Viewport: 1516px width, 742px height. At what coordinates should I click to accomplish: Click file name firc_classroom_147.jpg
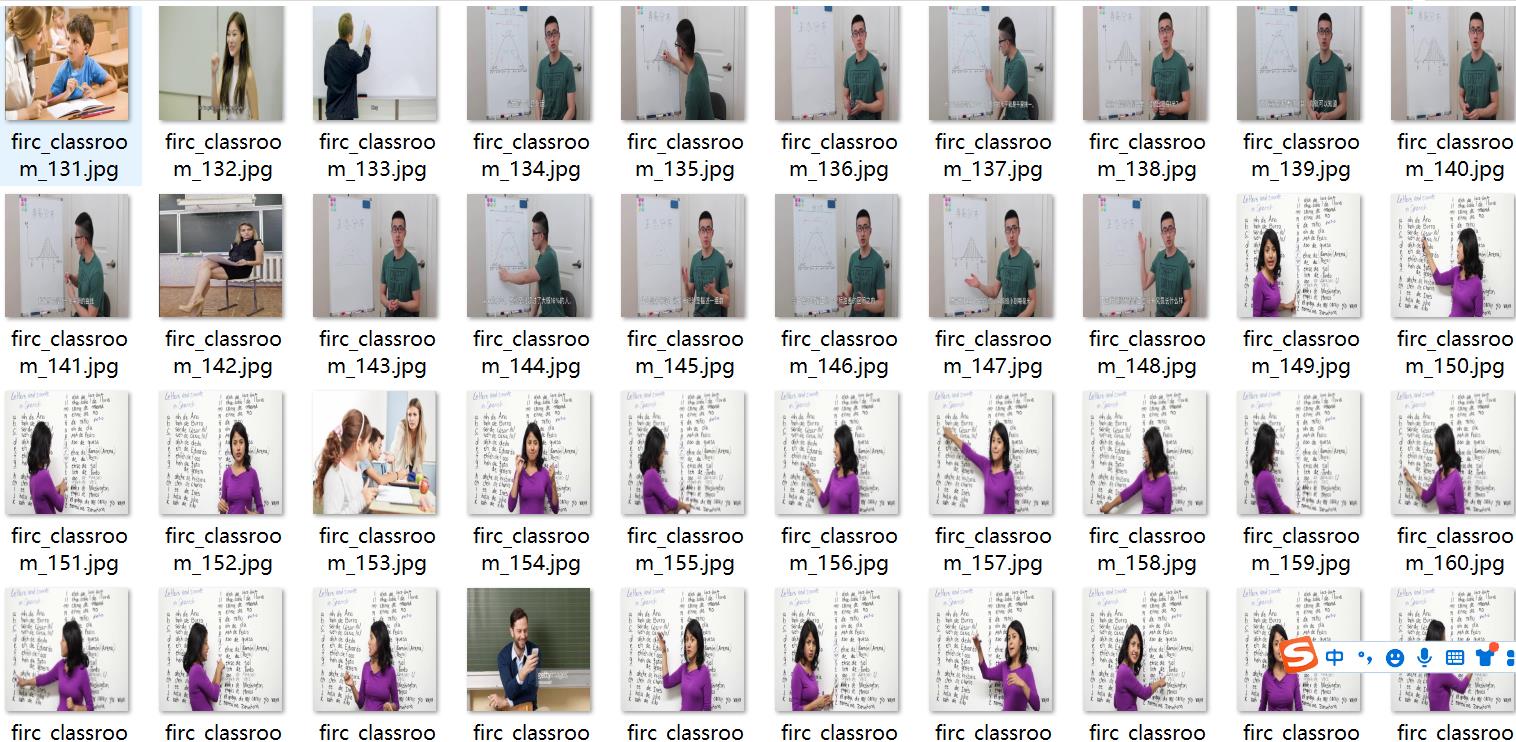click(993, 352)
